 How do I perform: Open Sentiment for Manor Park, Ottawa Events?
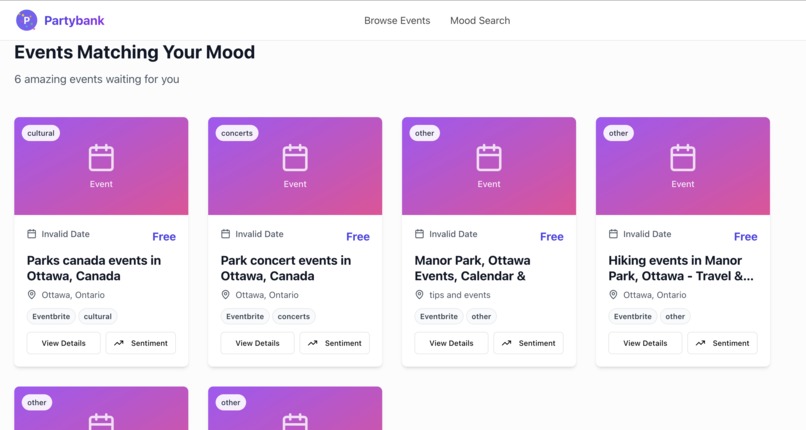pos(528,343)
